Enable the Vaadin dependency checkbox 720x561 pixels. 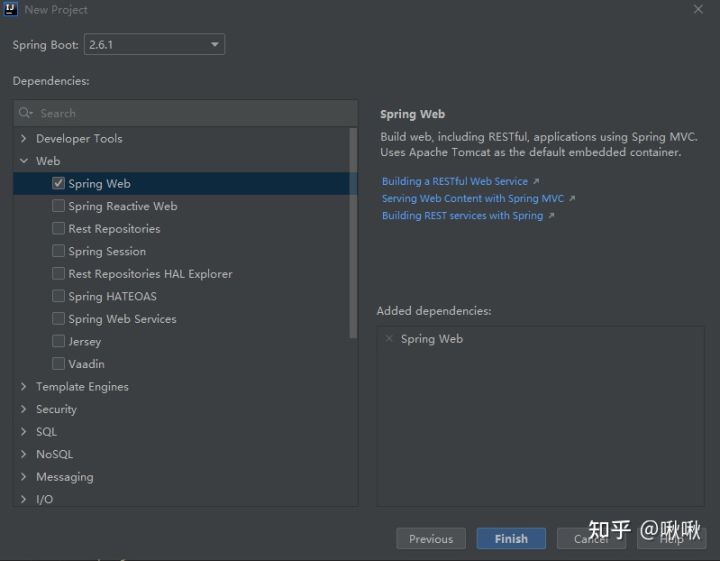pos(58,364)
